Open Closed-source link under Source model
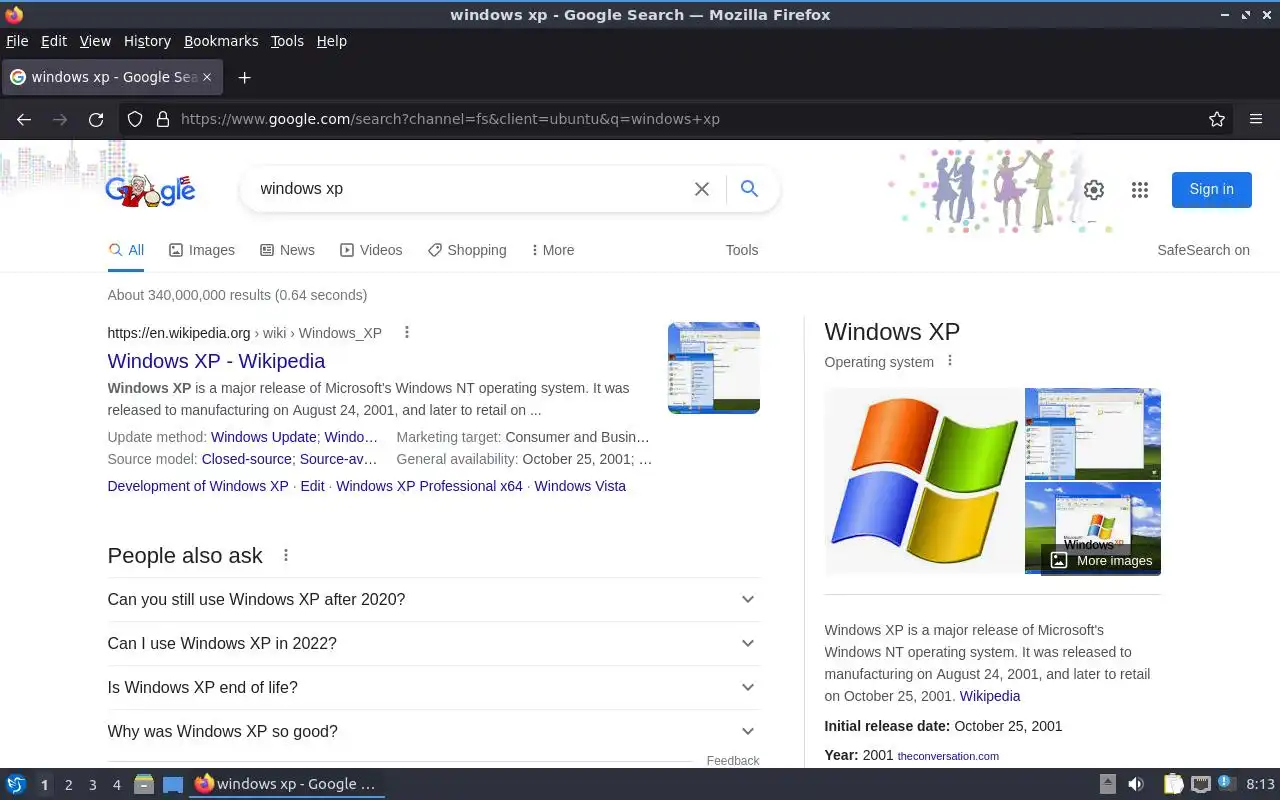The width and height of the screenshot is (1280, 800). click(246, 459)
